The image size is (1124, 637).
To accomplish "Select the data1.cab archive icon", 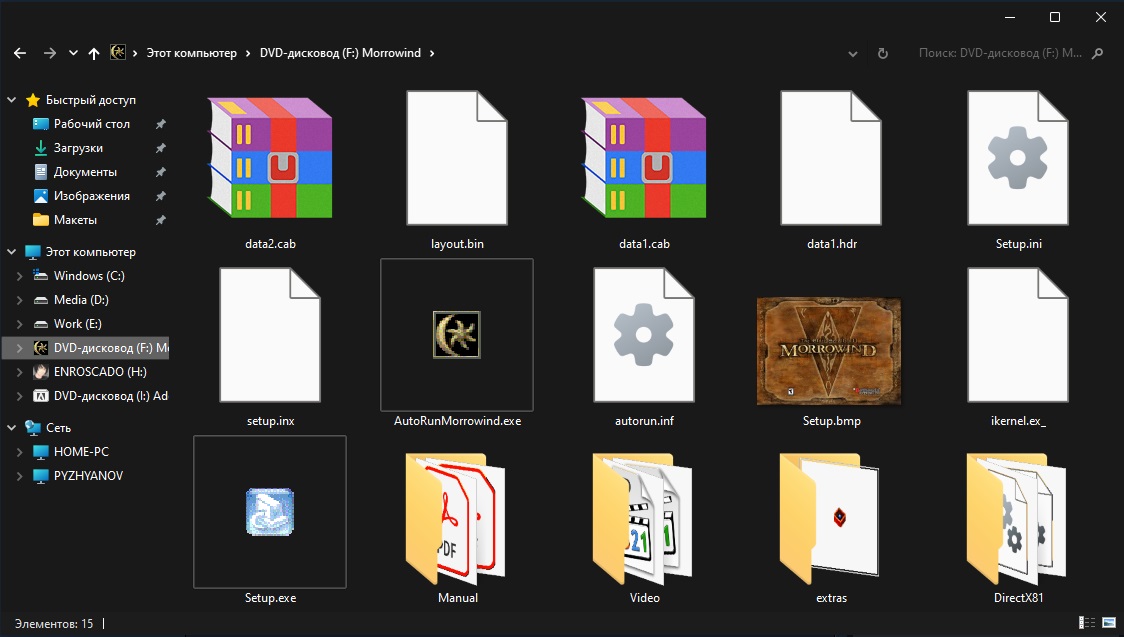I will click(x=644, y=158).
